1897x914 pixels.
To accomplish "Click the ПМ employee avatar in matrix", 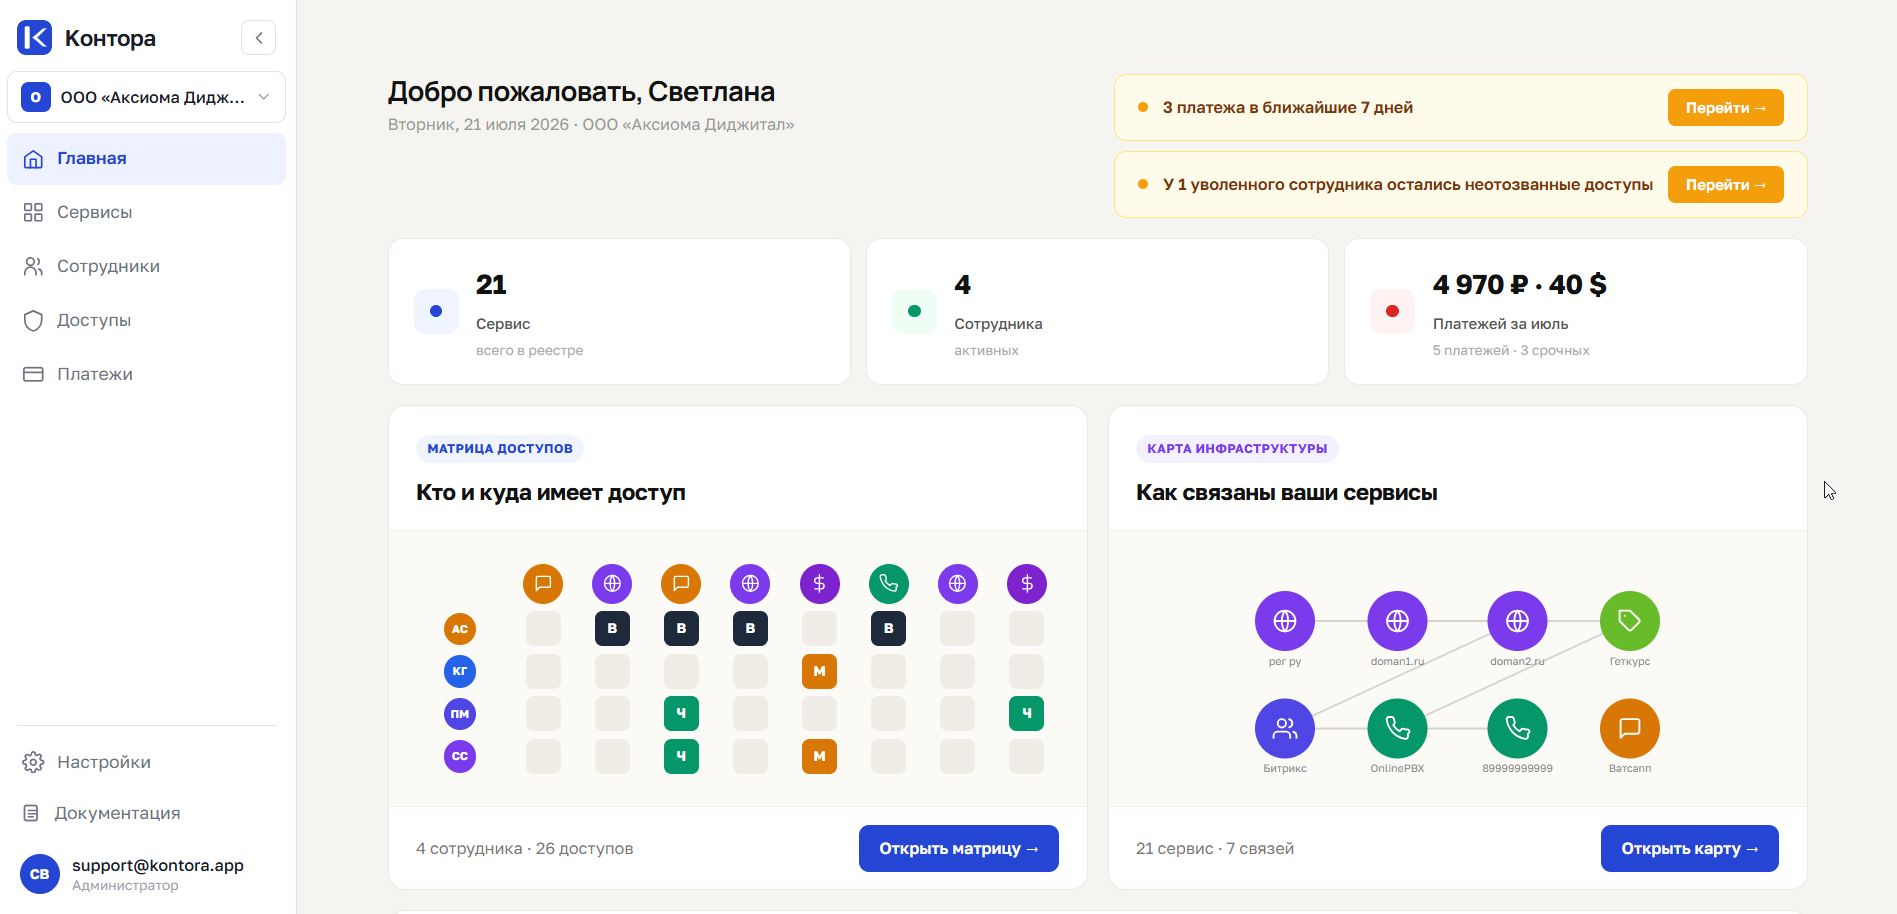I will click(x=460, y=714).
